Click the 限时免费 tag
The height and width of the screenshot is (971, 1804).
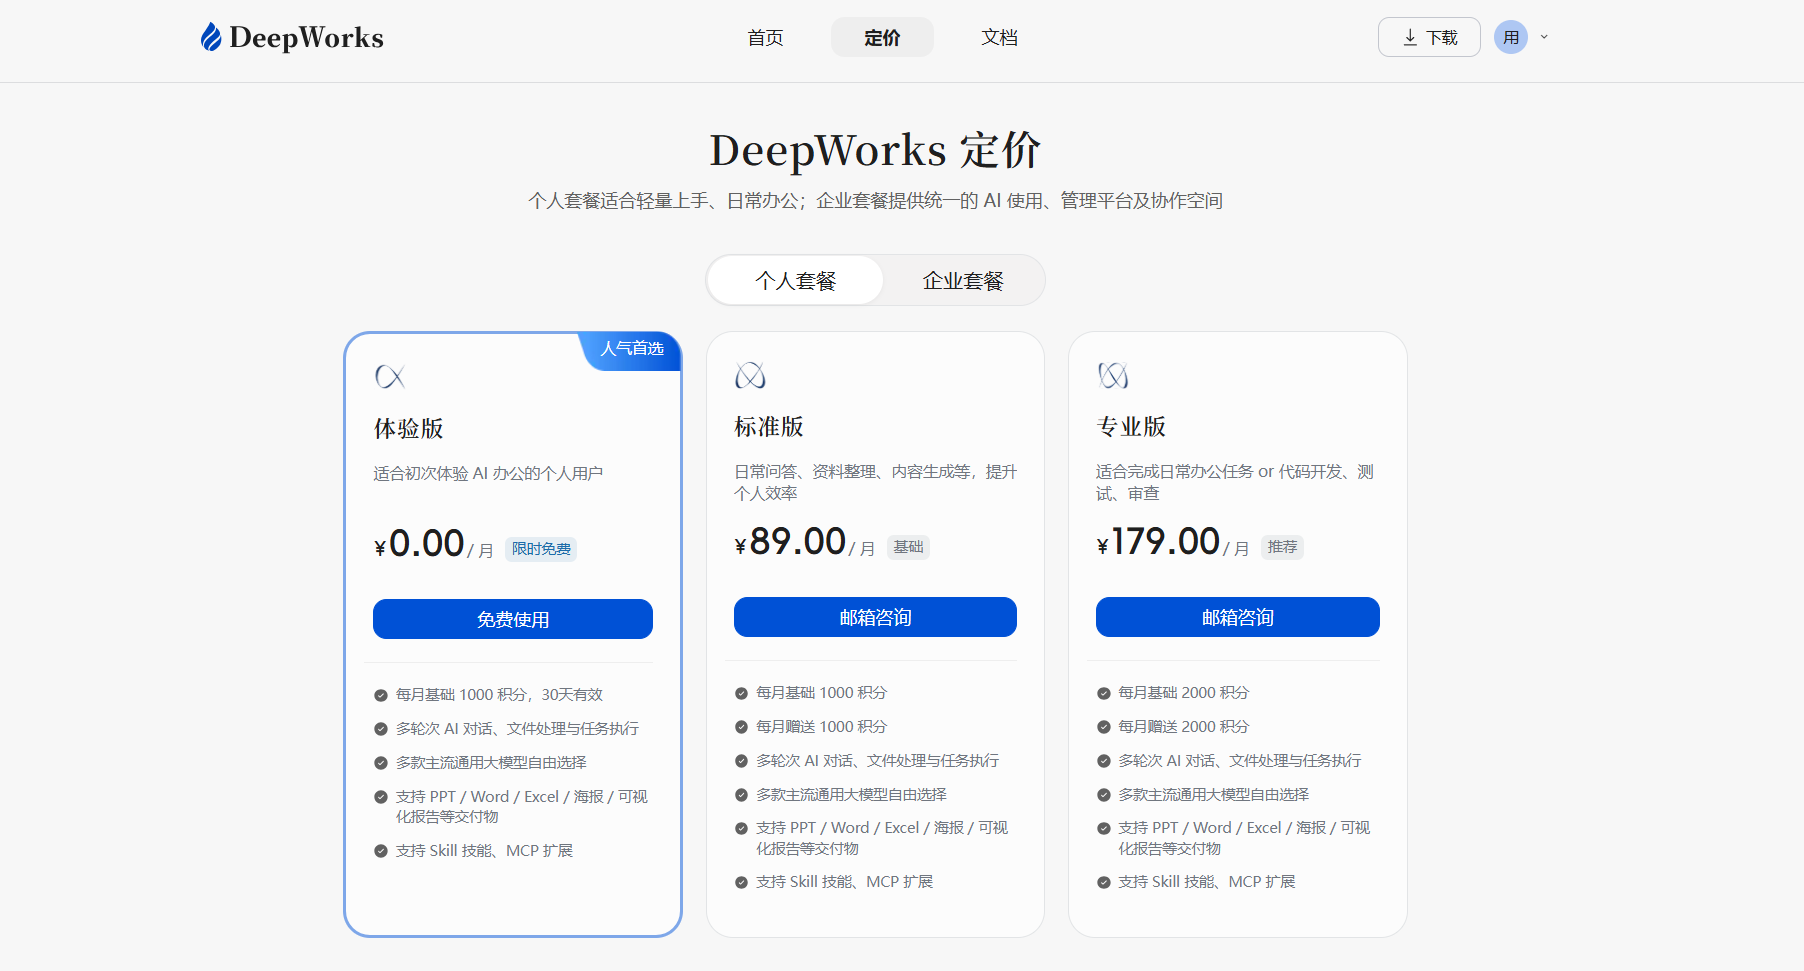[x=541, y=549]
